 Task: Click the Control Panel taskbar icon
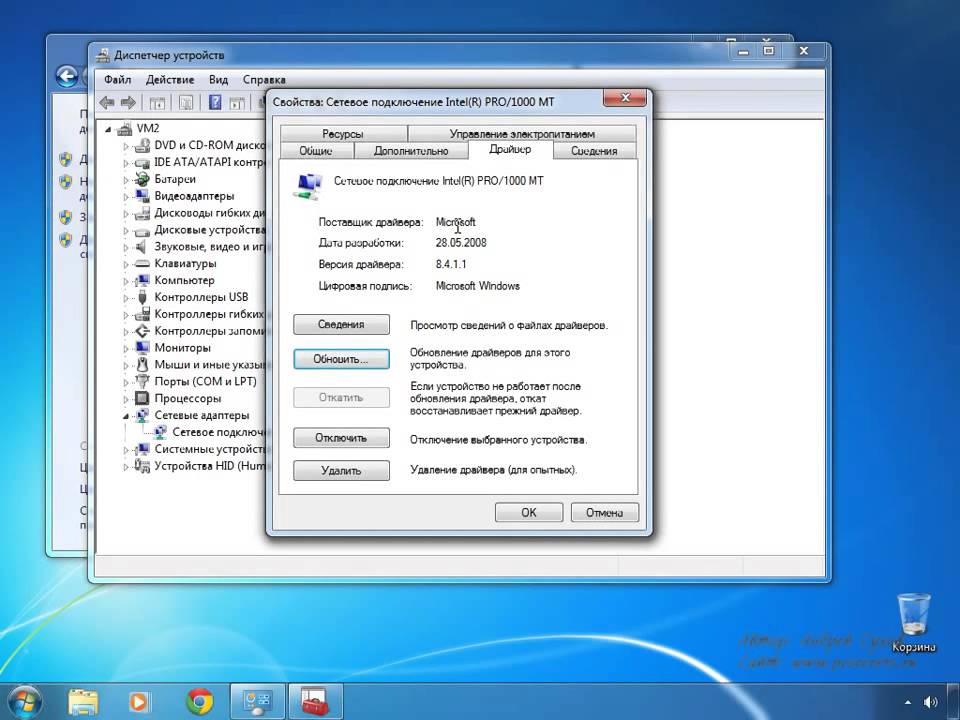coord(257,702)
